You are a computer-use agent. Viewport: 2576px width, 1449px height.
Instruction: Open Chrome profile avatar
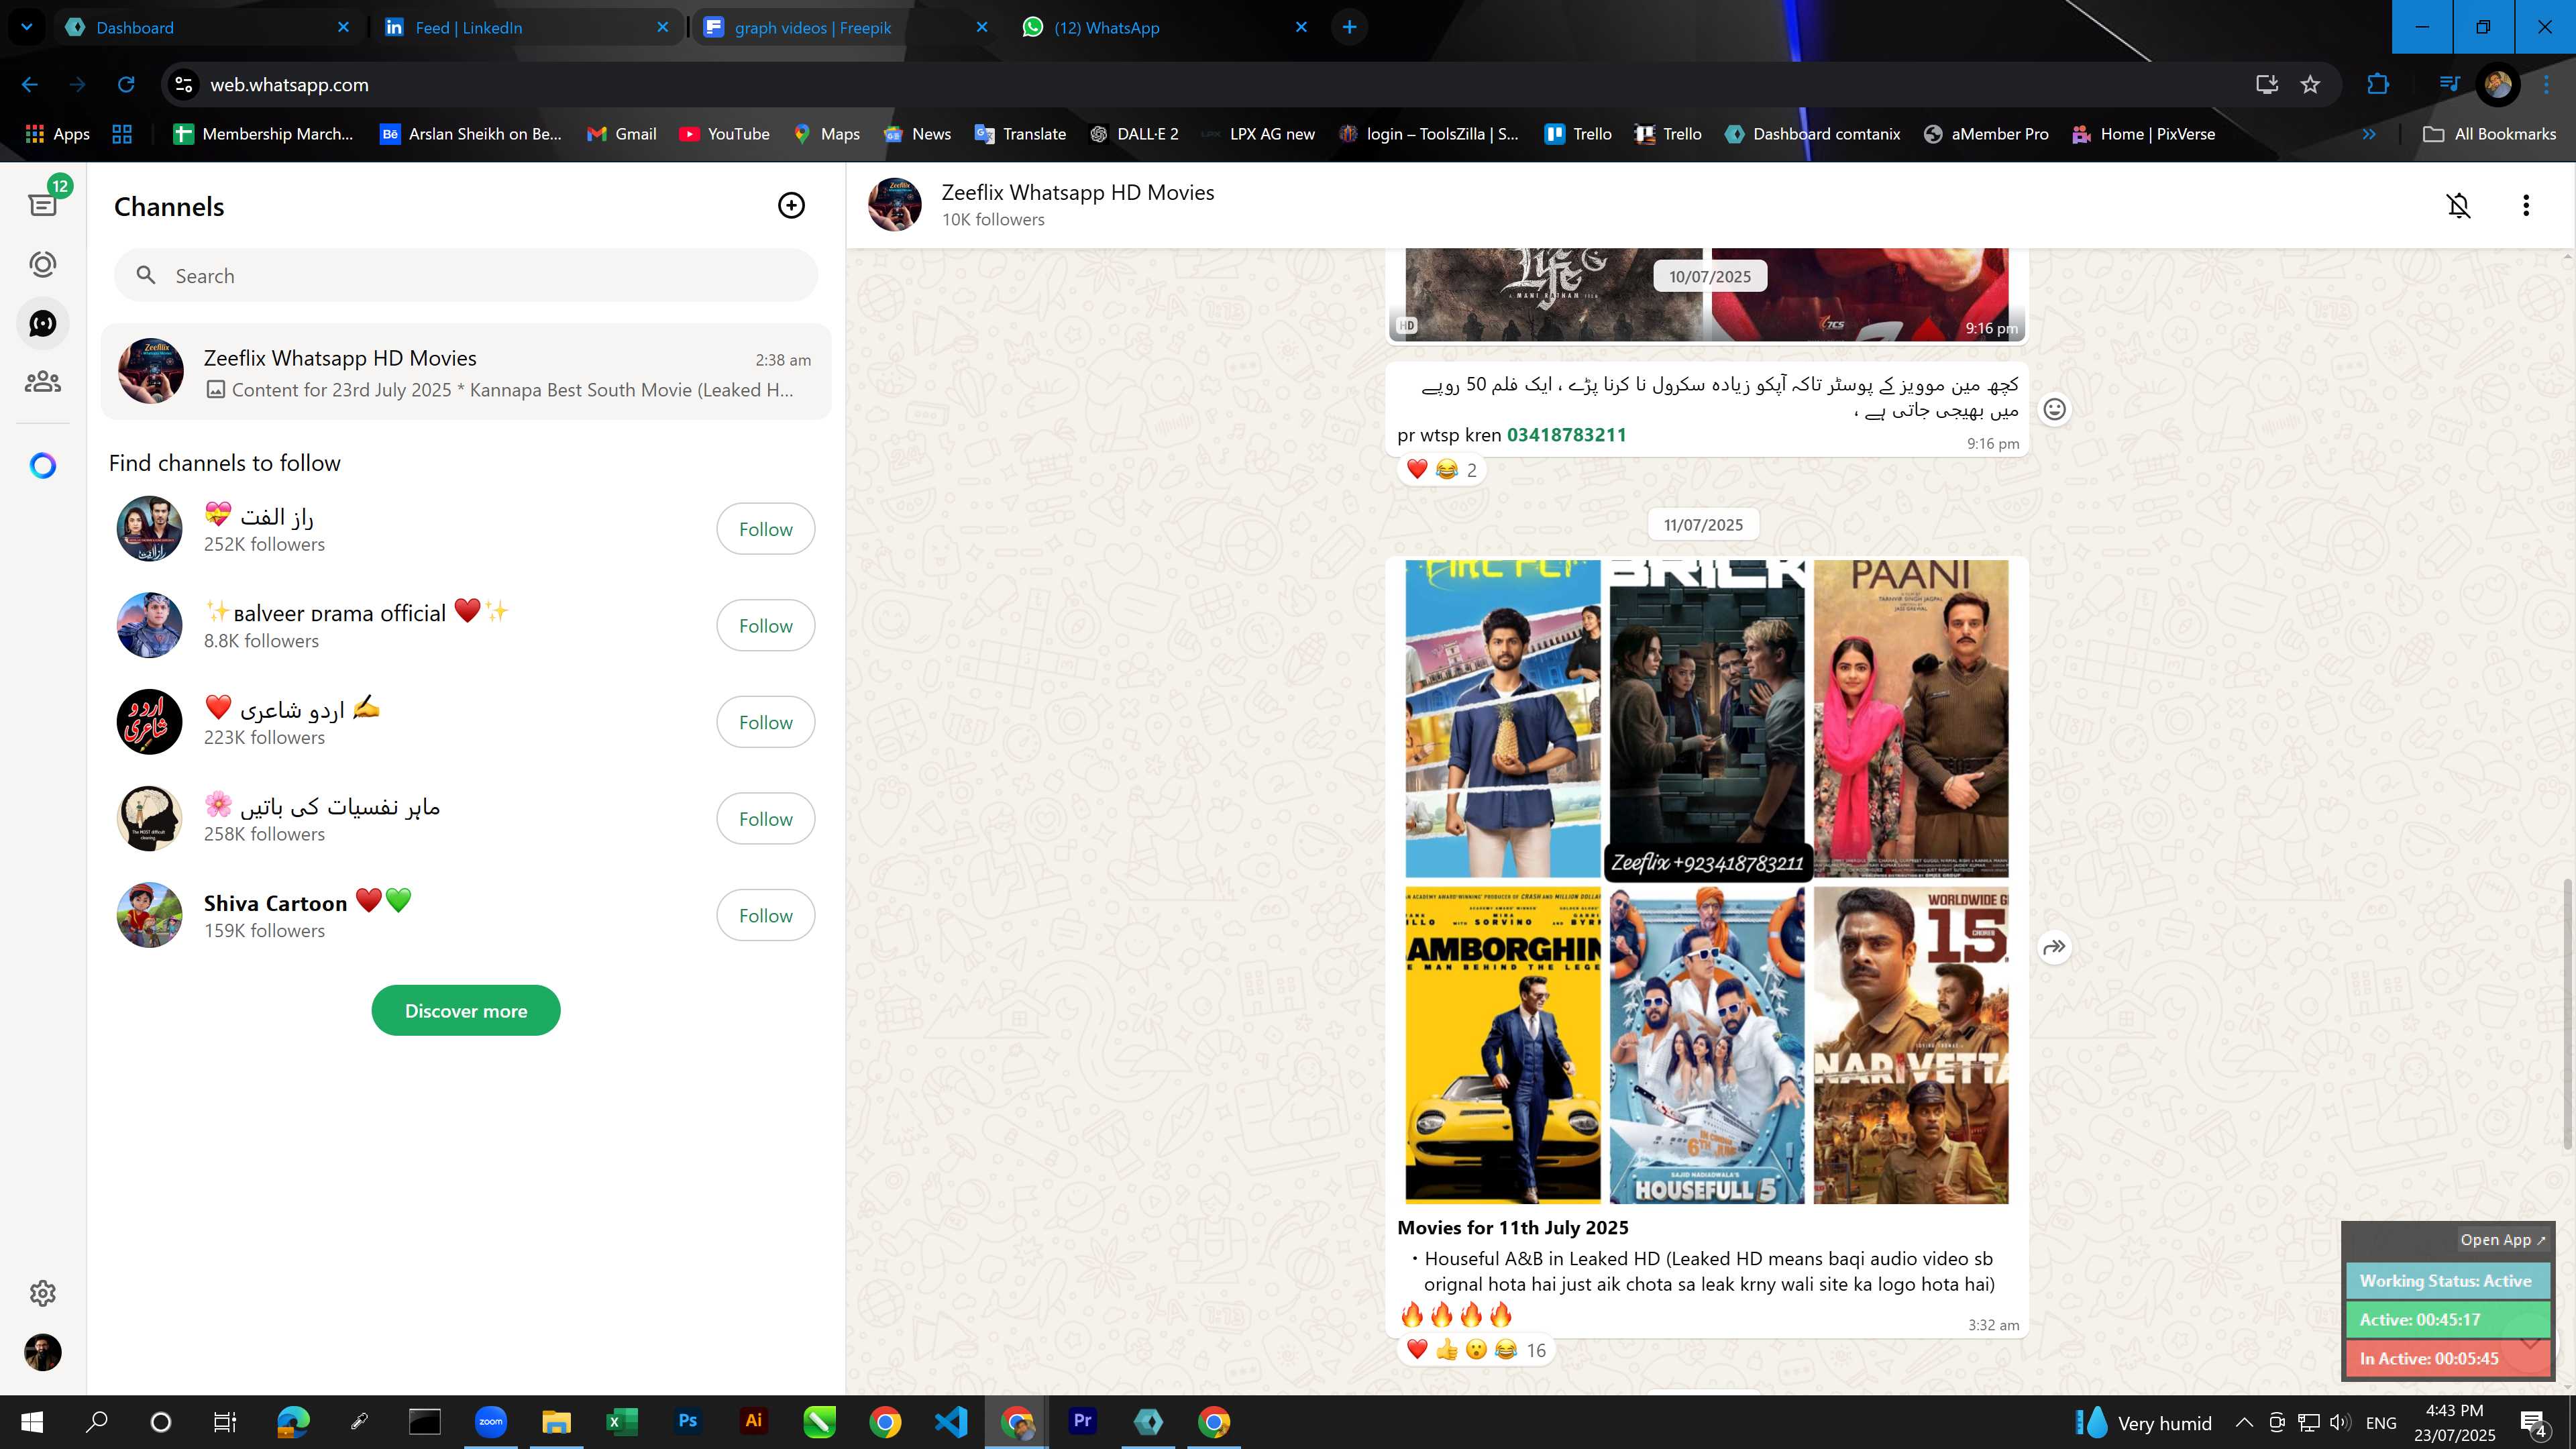2498,85
